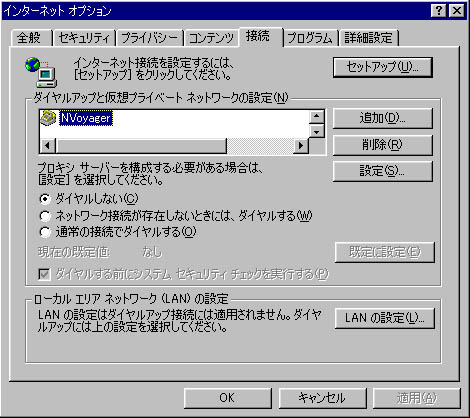The width and height of the screenshot is (470, 418).
Task: Select the ダイヤルしない radio option
Action: [45, 199]
